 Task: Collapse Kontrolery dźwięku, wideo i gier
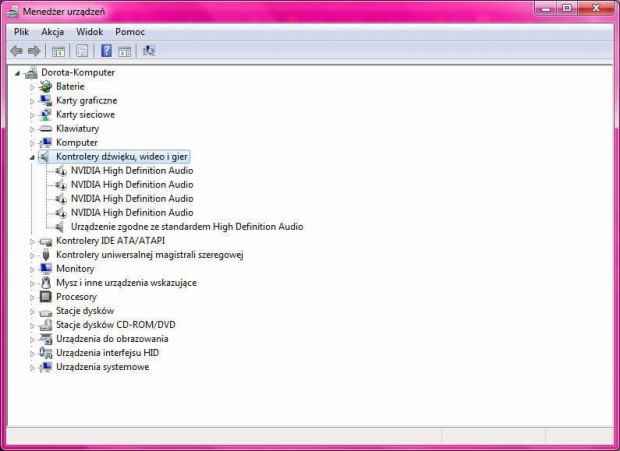(x=32, y=158)
